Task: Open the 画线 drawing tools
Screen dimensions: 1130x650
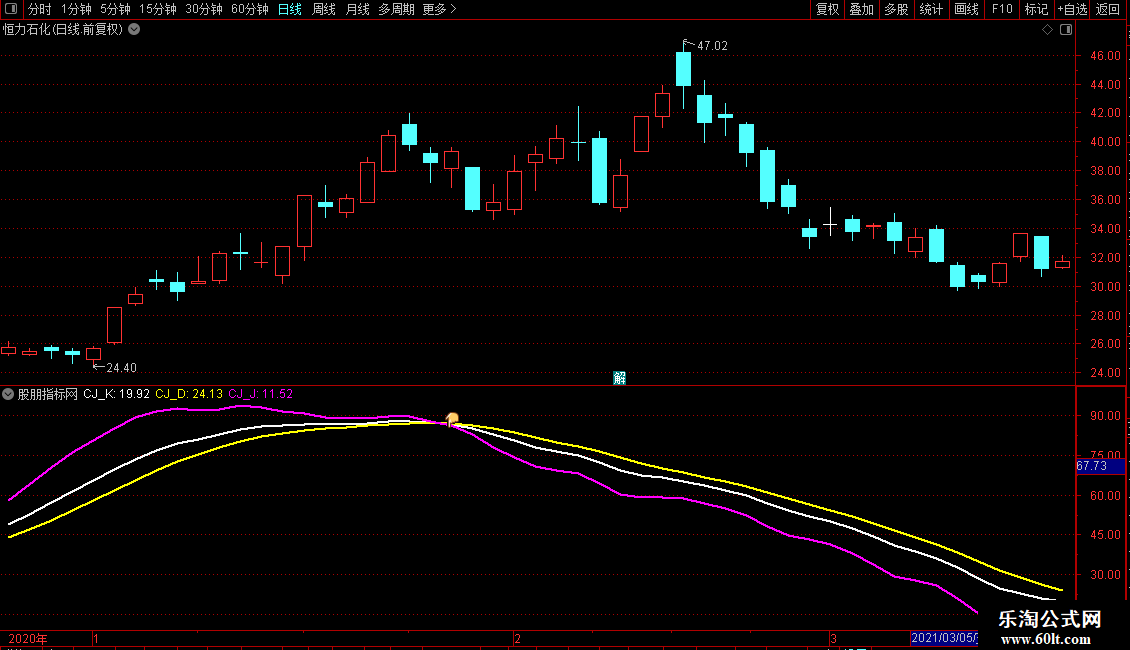Action: (966, 9)
